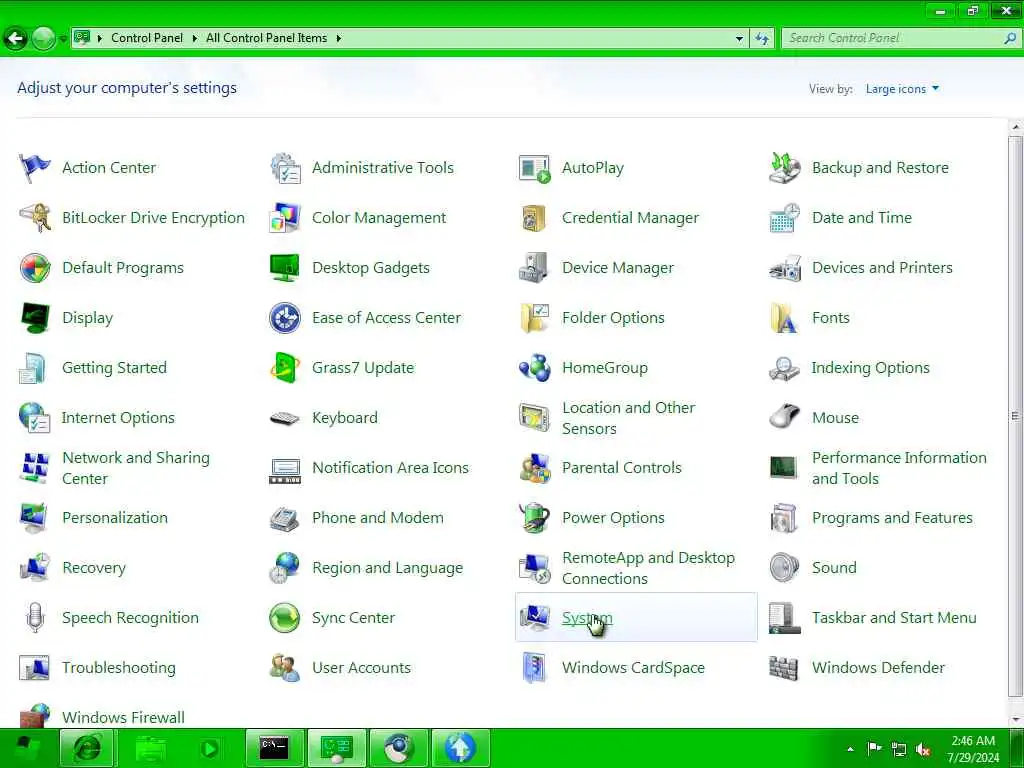
Task: Open recent pages dropdown next to Forward
Action: 63,39
